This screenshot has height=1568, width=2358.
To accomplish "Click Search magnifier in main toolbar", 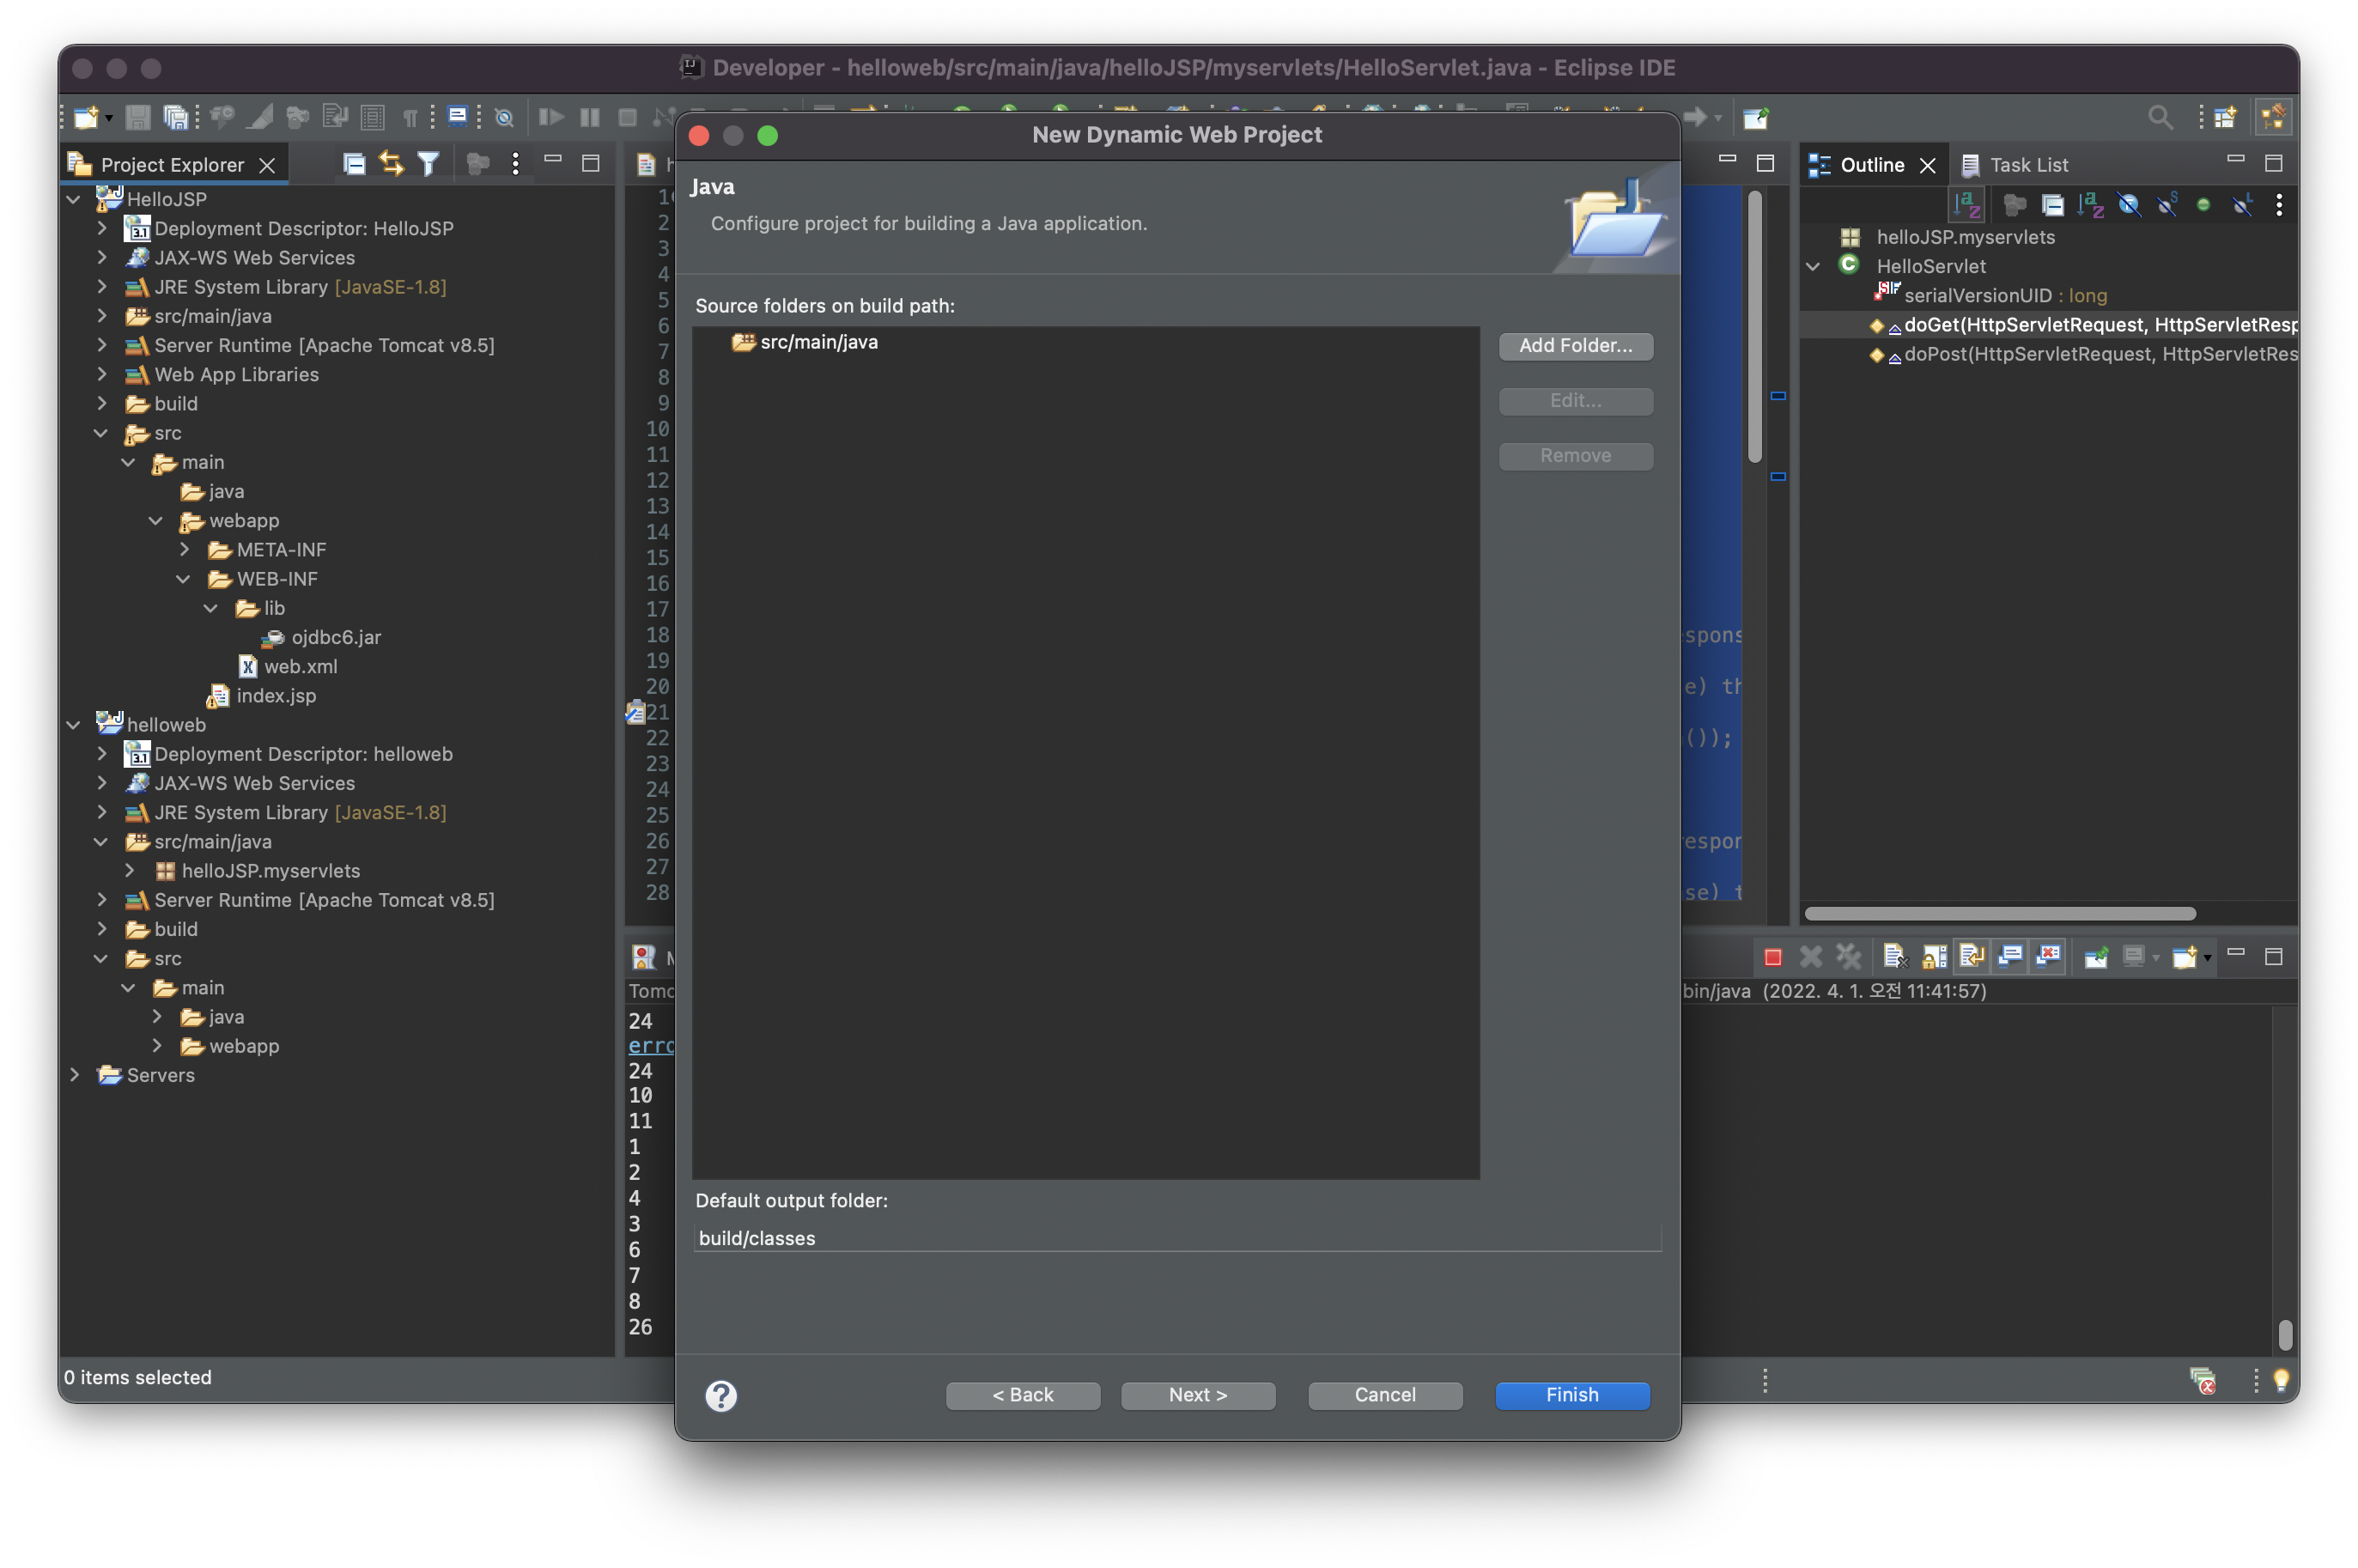I will (x=2160, y=118).
